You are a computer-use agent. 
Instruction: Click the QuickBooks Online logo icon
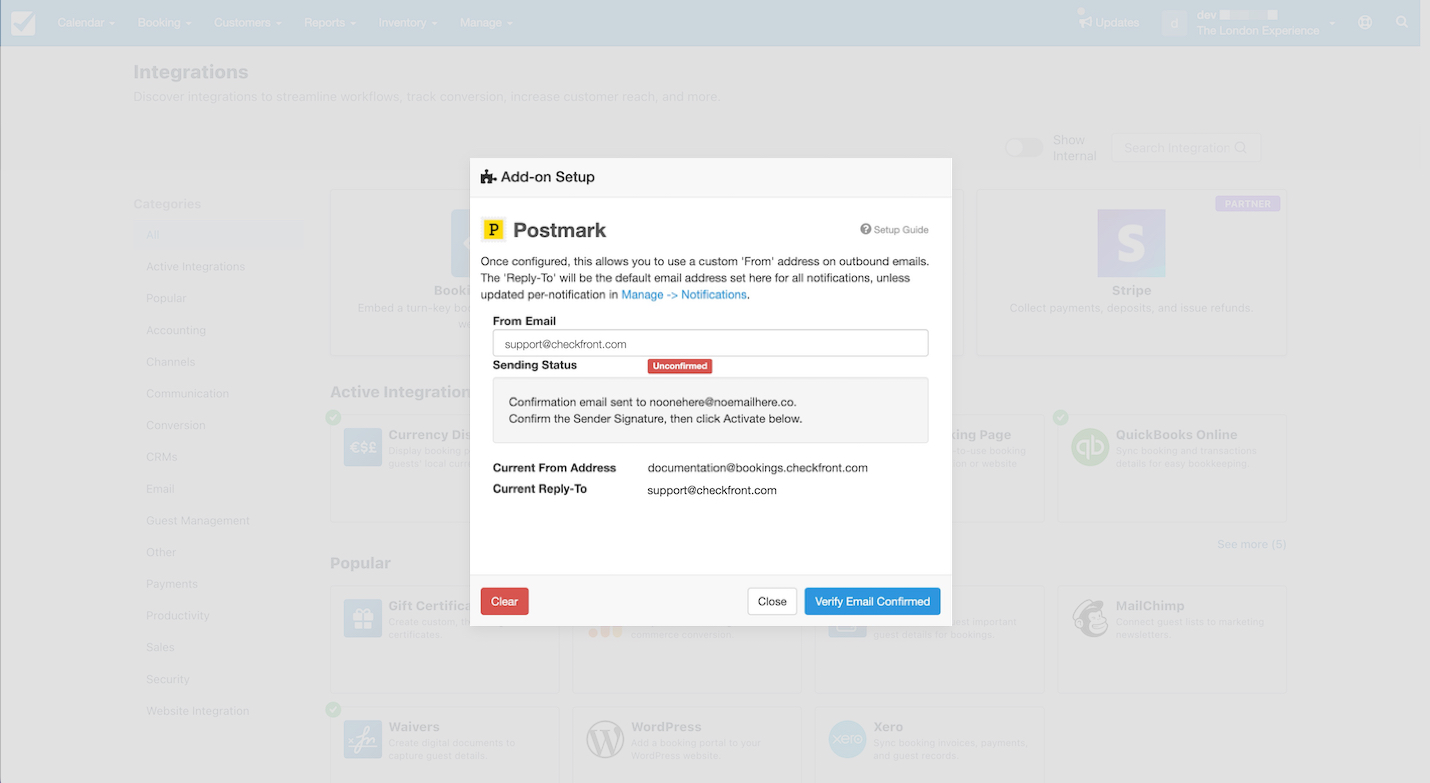pyautogui.click(x=1089, y=447)
